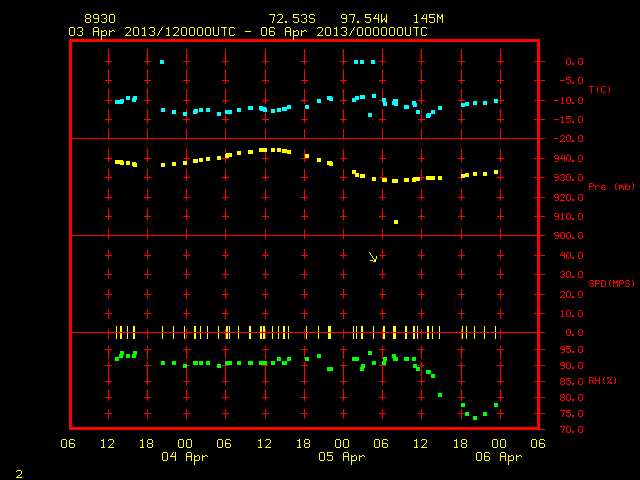640x480 pixels.
Task: Click the Pre (mb) axis label
Action: 611,187
